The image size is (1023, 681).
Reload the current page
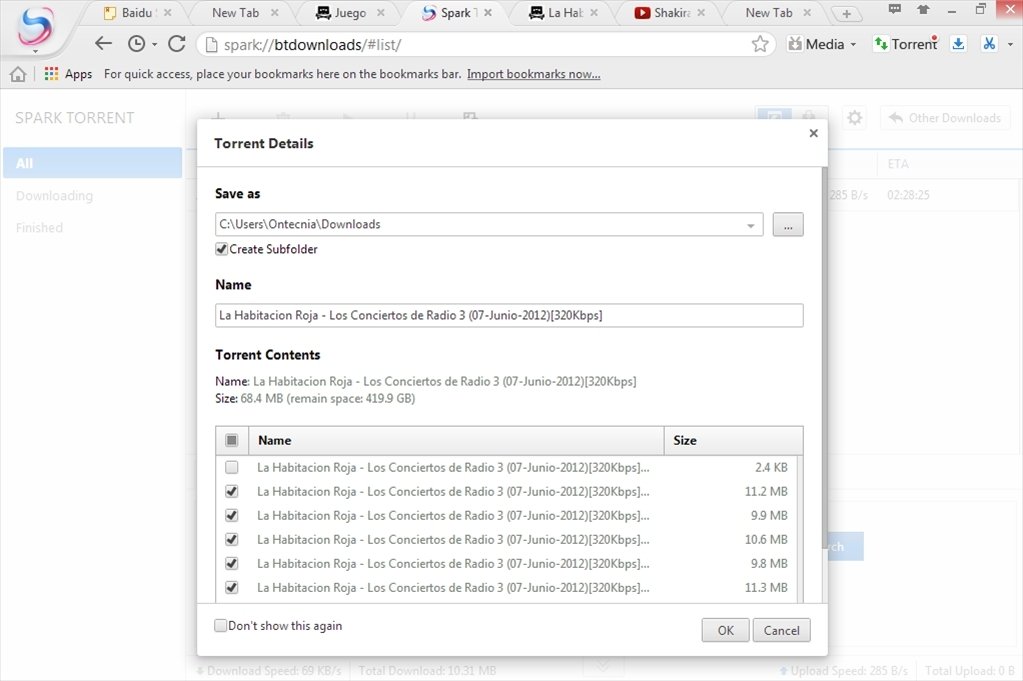(176, 44)
